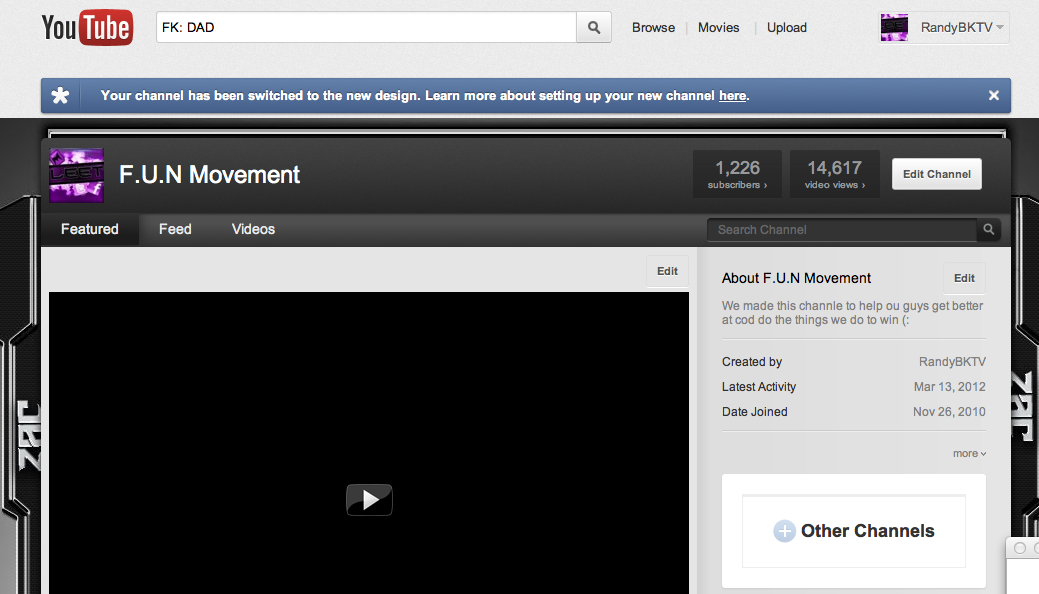Click Edit above the featured video
Viewport: 1039px width, 594px height.
[667, 271]
